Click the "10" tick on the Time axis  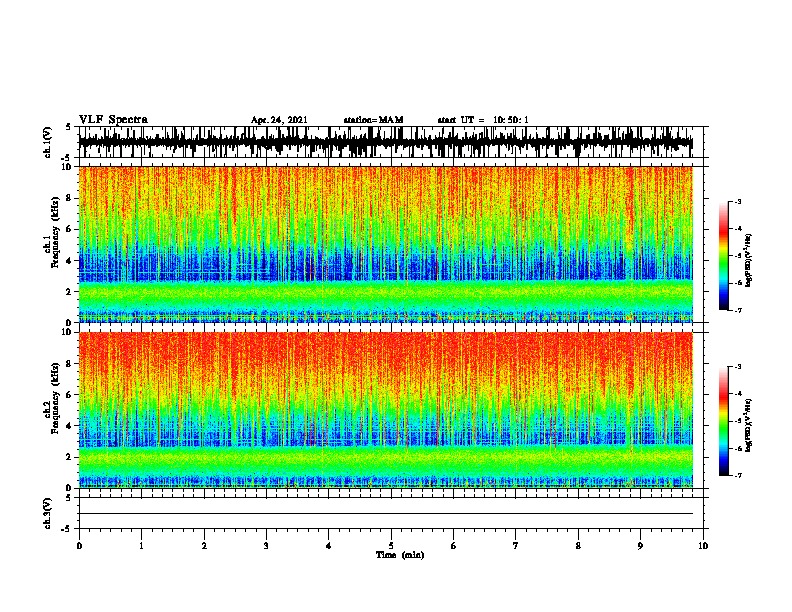pyautogui.click(x=703, y=546)
